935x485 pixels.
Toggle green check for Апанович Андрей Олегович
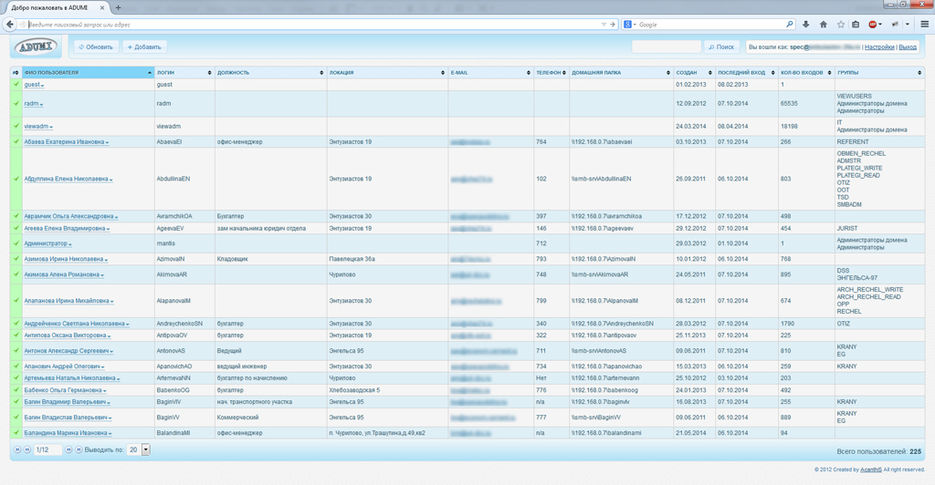click(x=16, y=366)
